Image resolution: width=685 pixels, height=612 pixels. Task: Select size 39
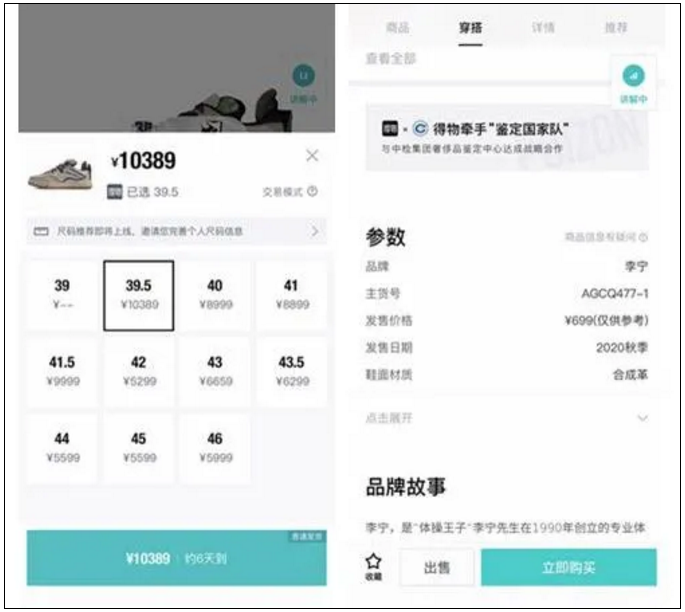[x=62, y=295]
